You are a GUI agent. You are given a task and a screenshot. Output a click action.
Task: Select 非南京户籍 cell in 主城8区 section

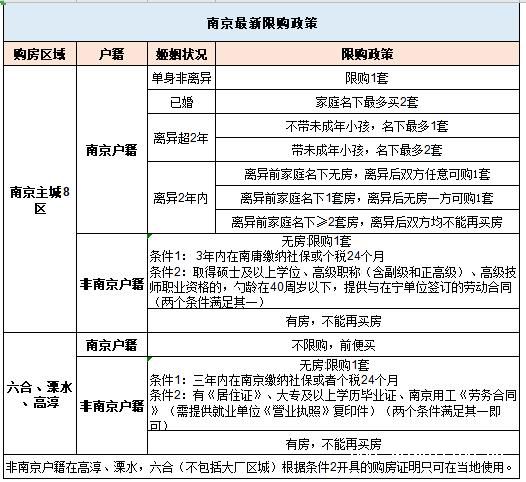[112, 283]
